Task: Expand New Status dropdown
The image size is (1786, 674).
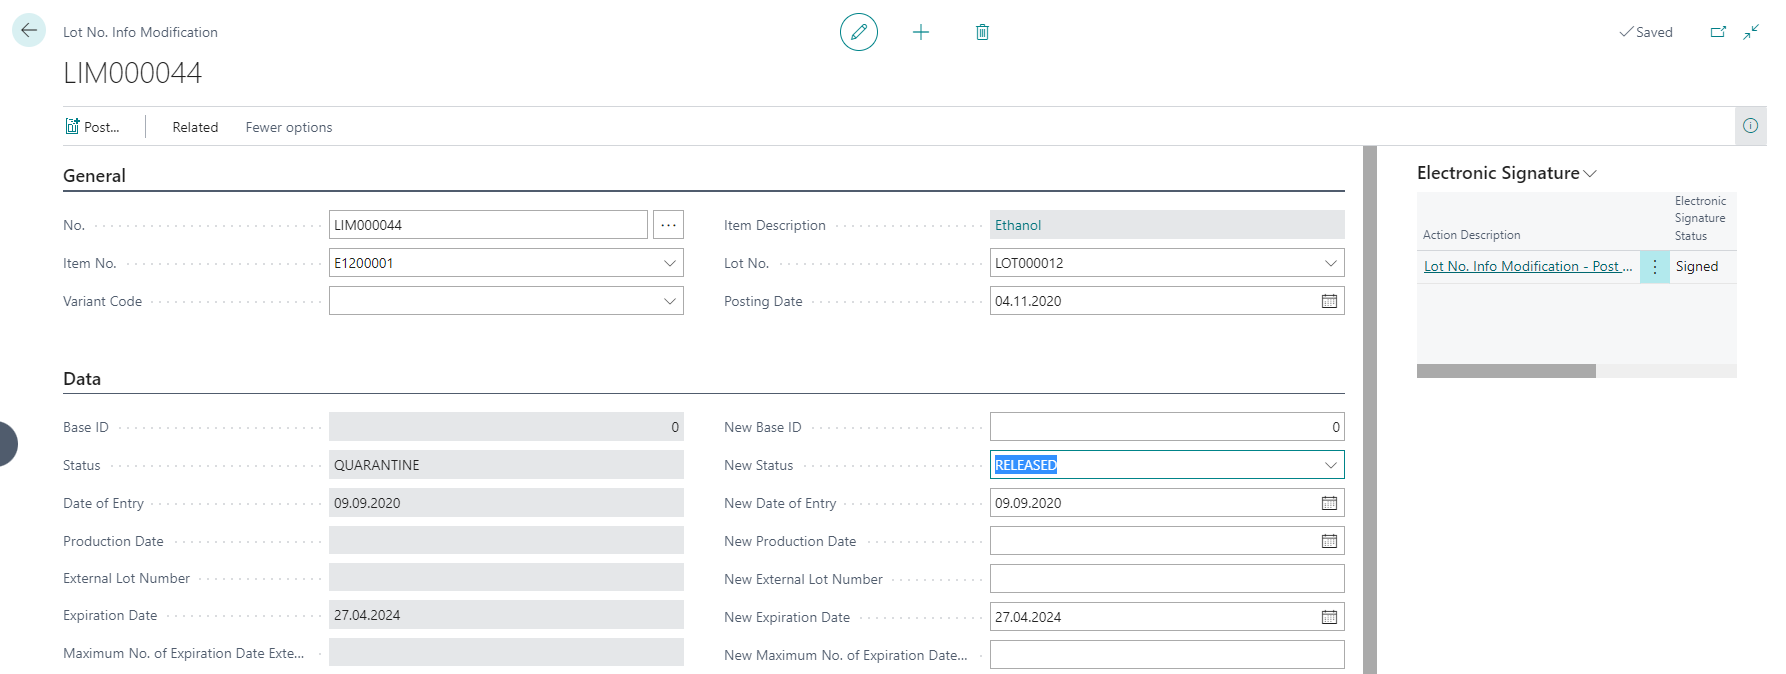Action: pyautogui.click(x=1330, y=465)
